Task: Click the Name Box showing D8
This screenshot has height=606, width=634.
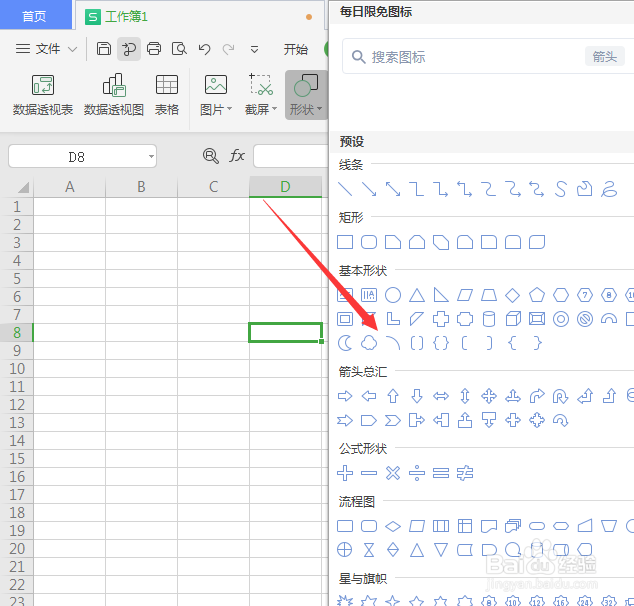Action: (77, 156)
